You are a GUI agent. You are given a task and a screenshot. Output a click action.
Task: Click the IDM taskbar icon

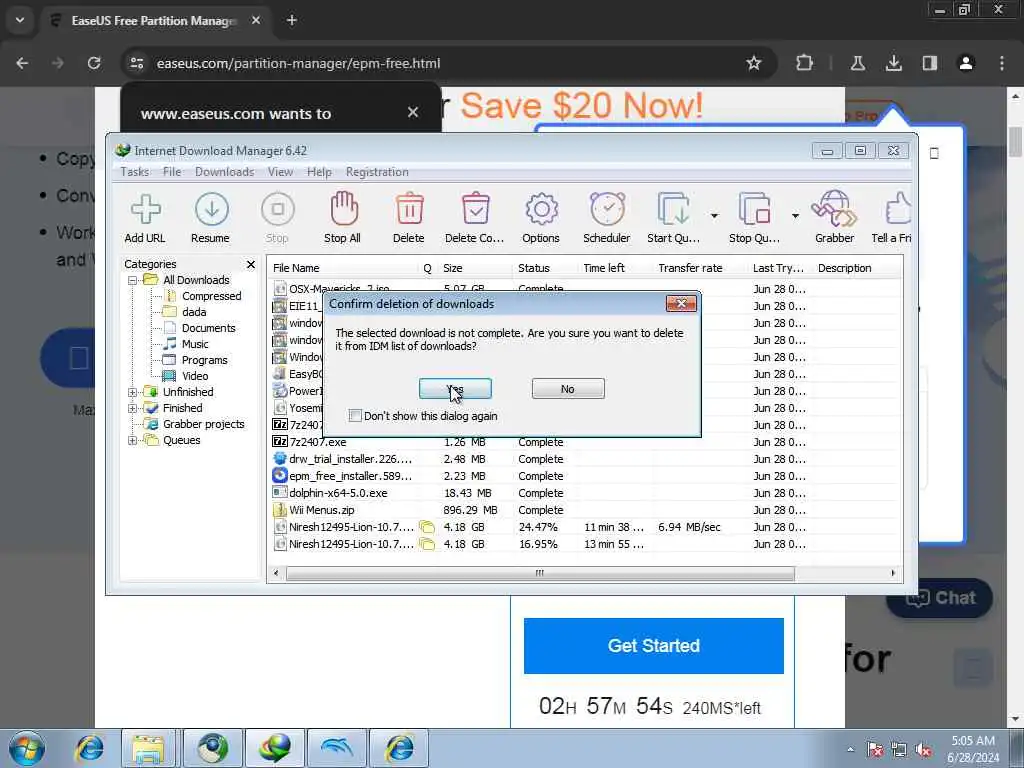(x=274, y=748)
